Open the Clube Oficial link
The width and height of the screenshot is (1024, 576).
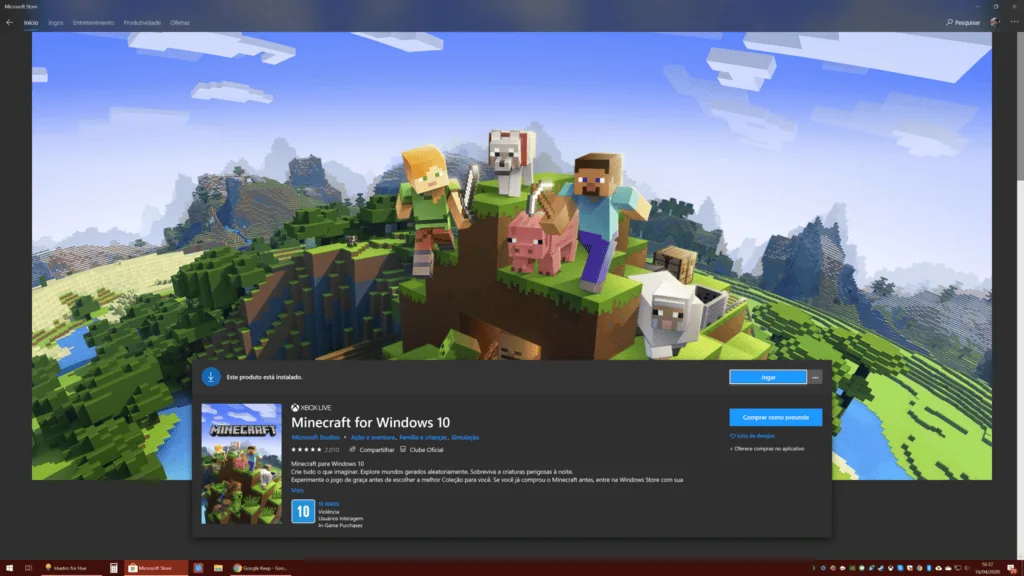point(421,449)
